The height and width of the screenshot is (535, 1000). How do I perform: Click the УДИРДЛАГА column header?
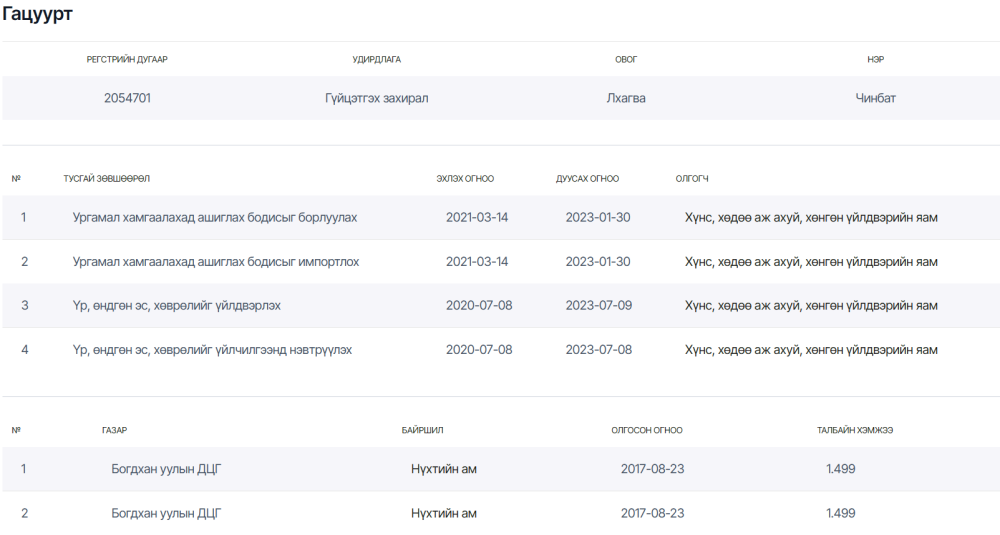pyautogui.click(x=376, y=59)
